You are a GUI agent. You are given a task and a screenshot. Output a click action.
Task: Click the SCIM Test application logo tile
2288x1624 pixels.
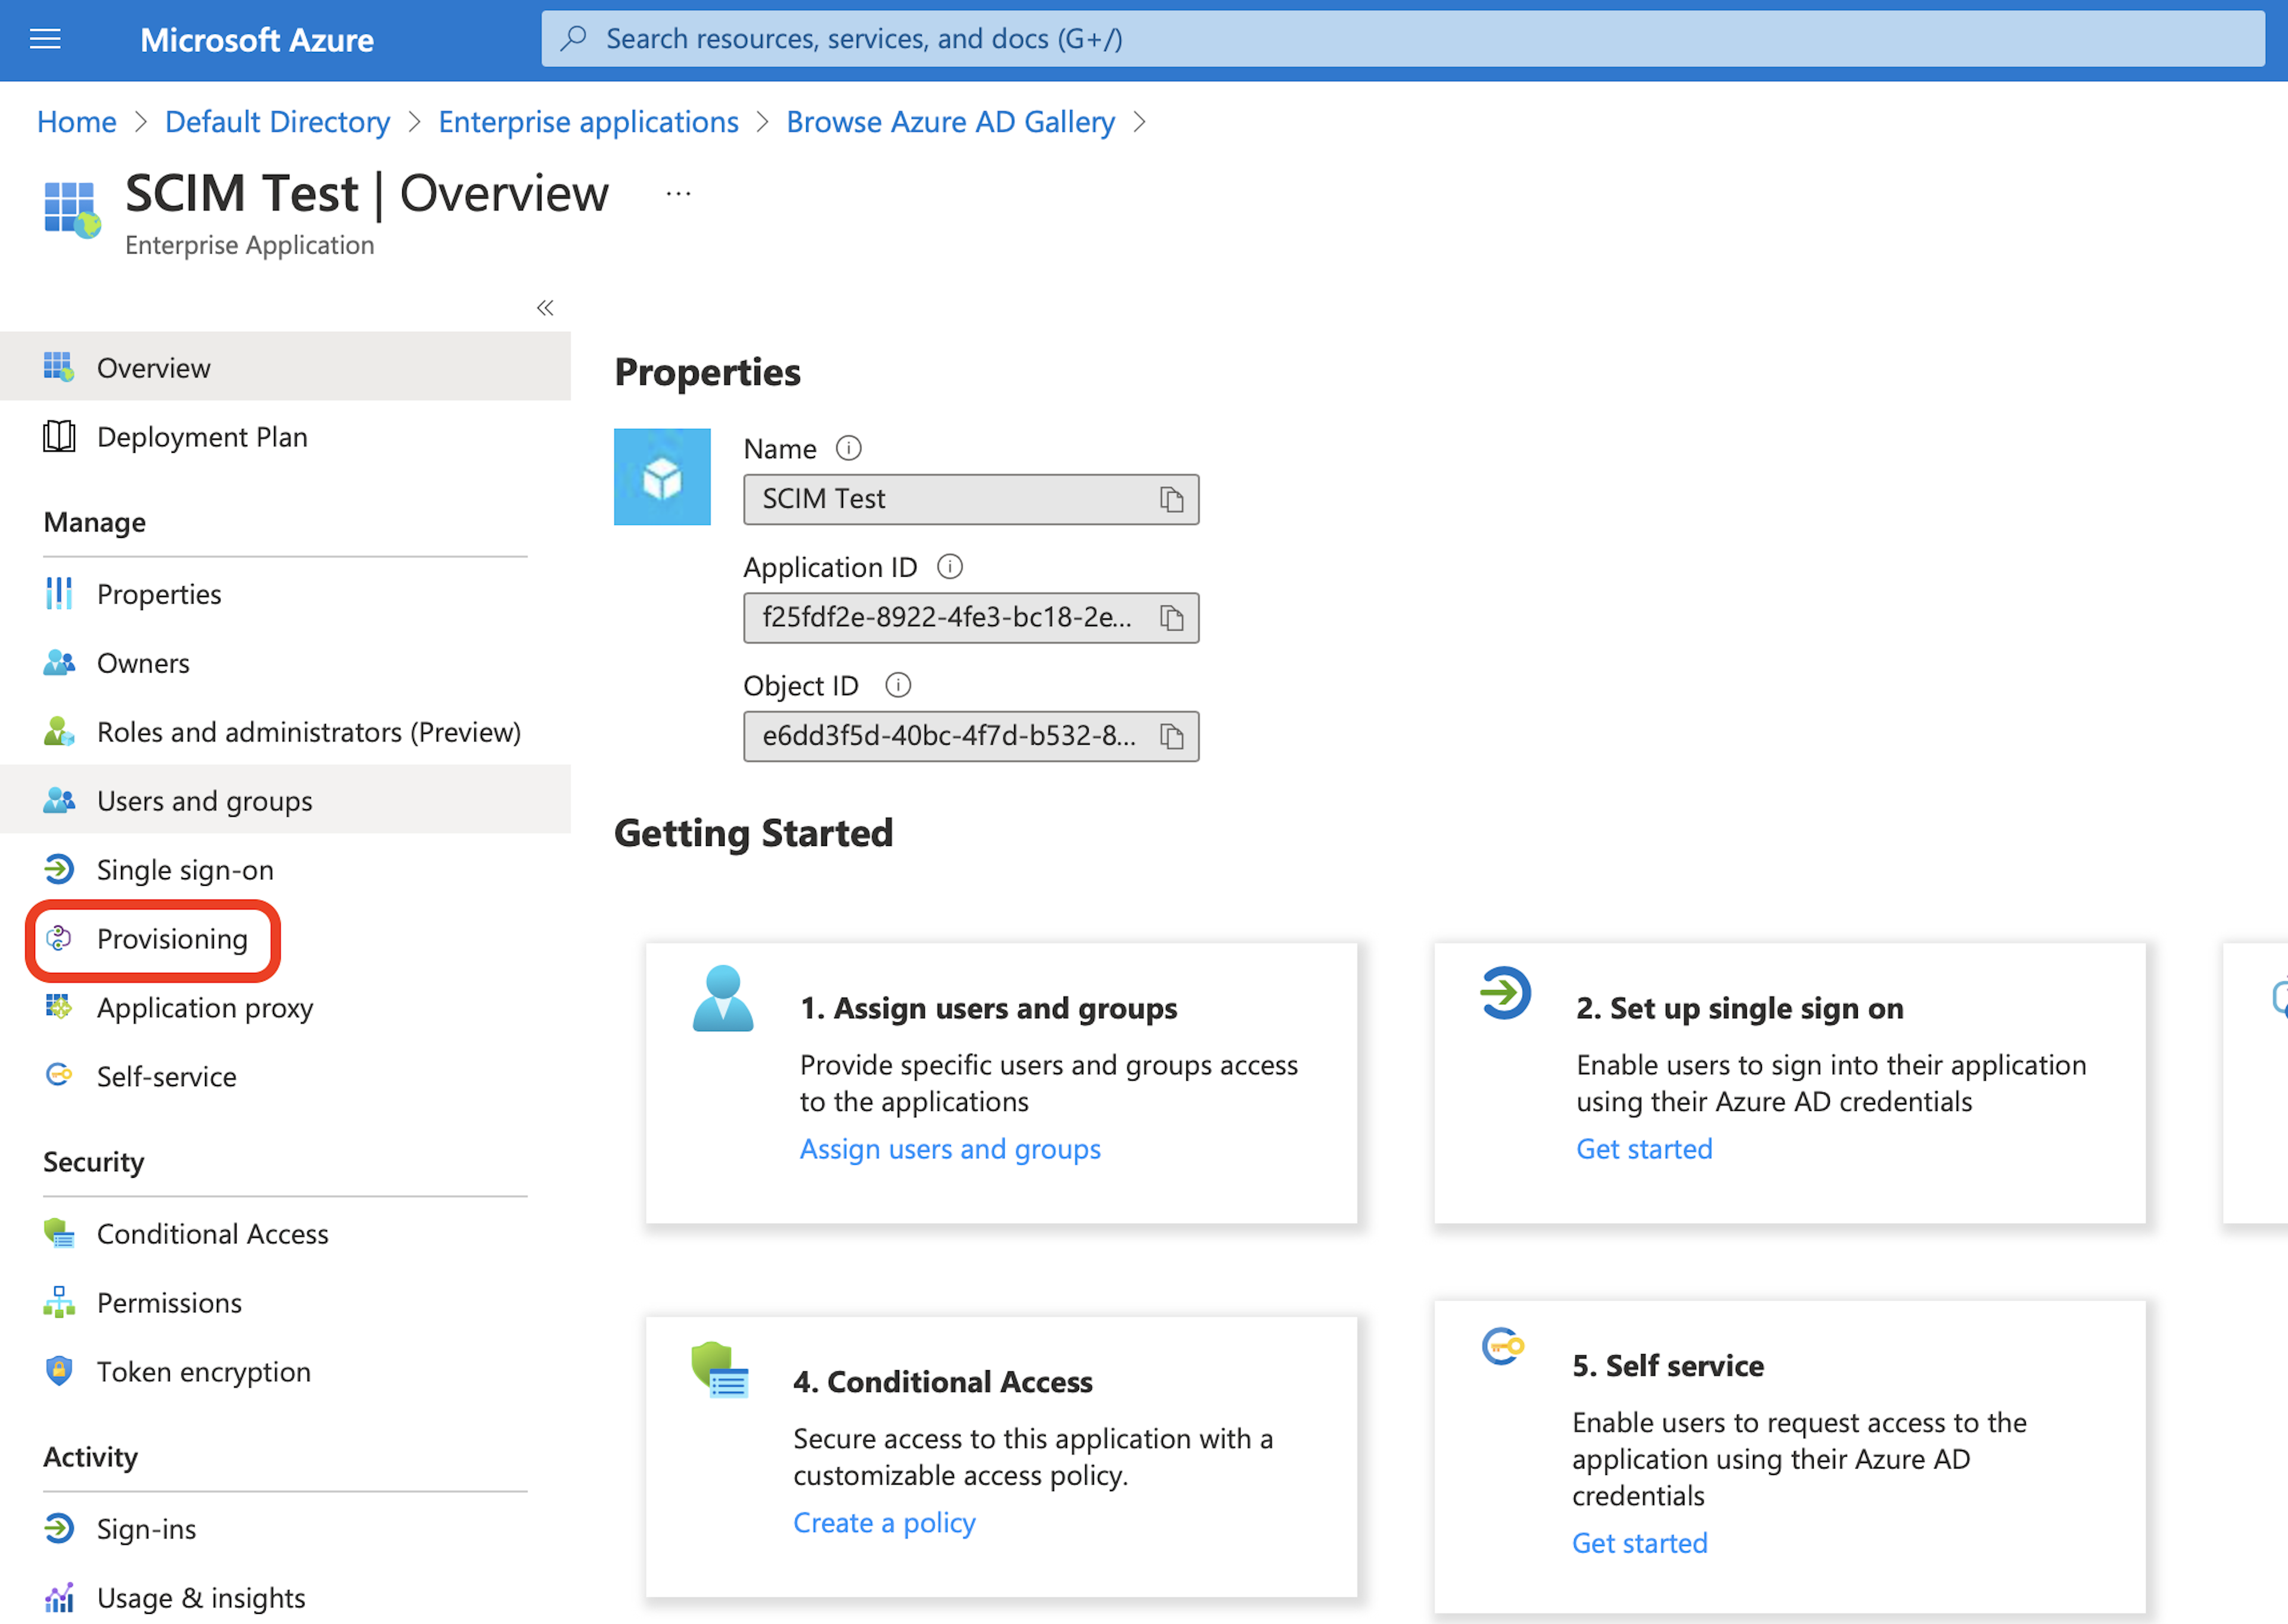[662, 477]
